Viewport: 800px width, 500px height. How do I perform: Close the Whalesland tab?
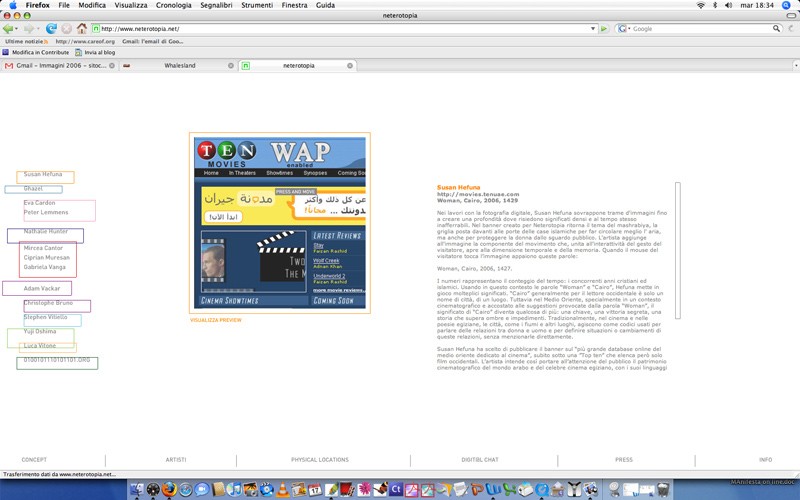pos(231,66)
